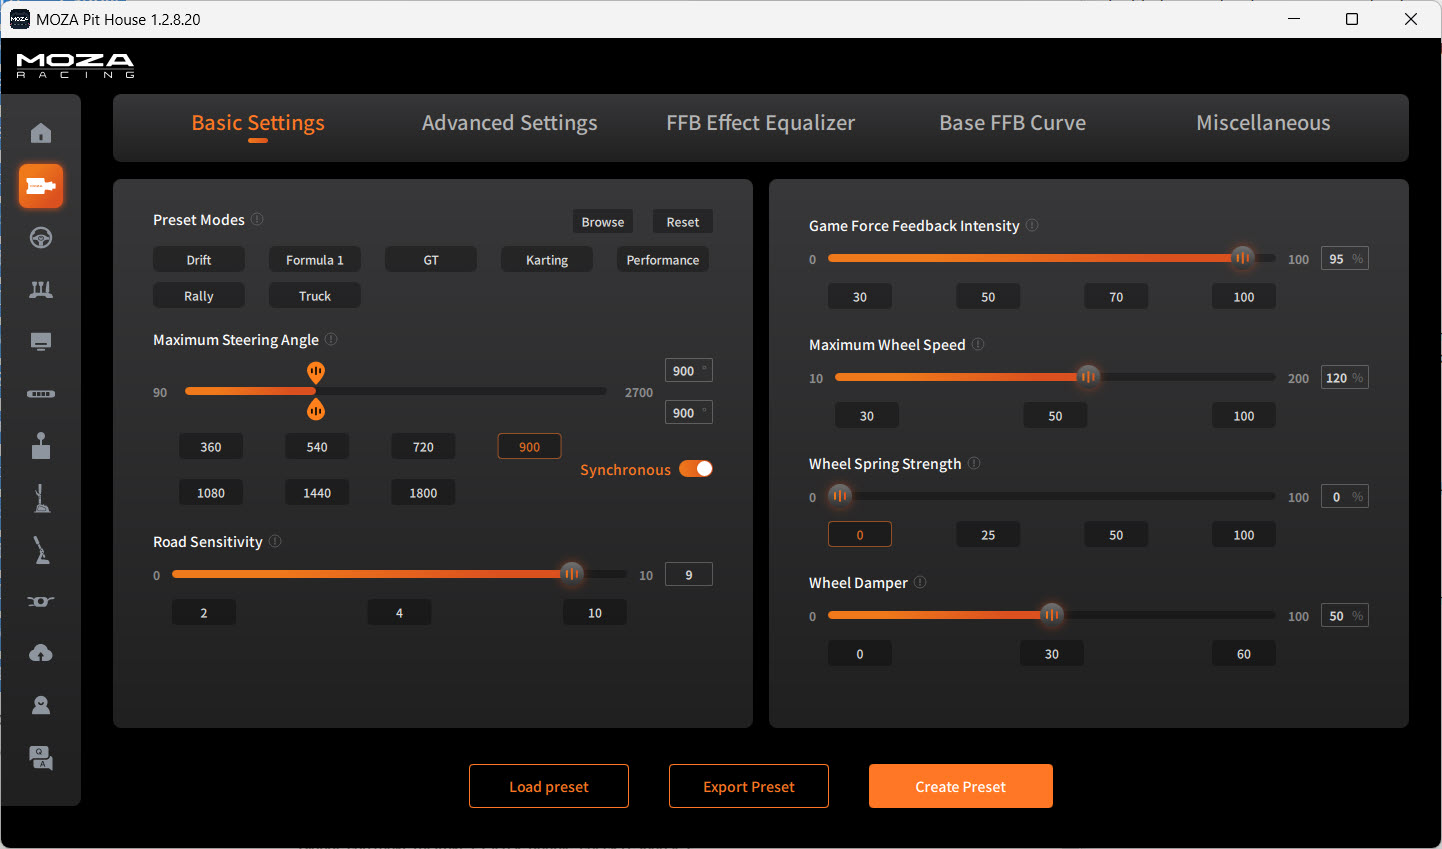Click the cloud upload icon in sidebar
The height and width of the screenshot is (849, 1442).
[41, 652]
